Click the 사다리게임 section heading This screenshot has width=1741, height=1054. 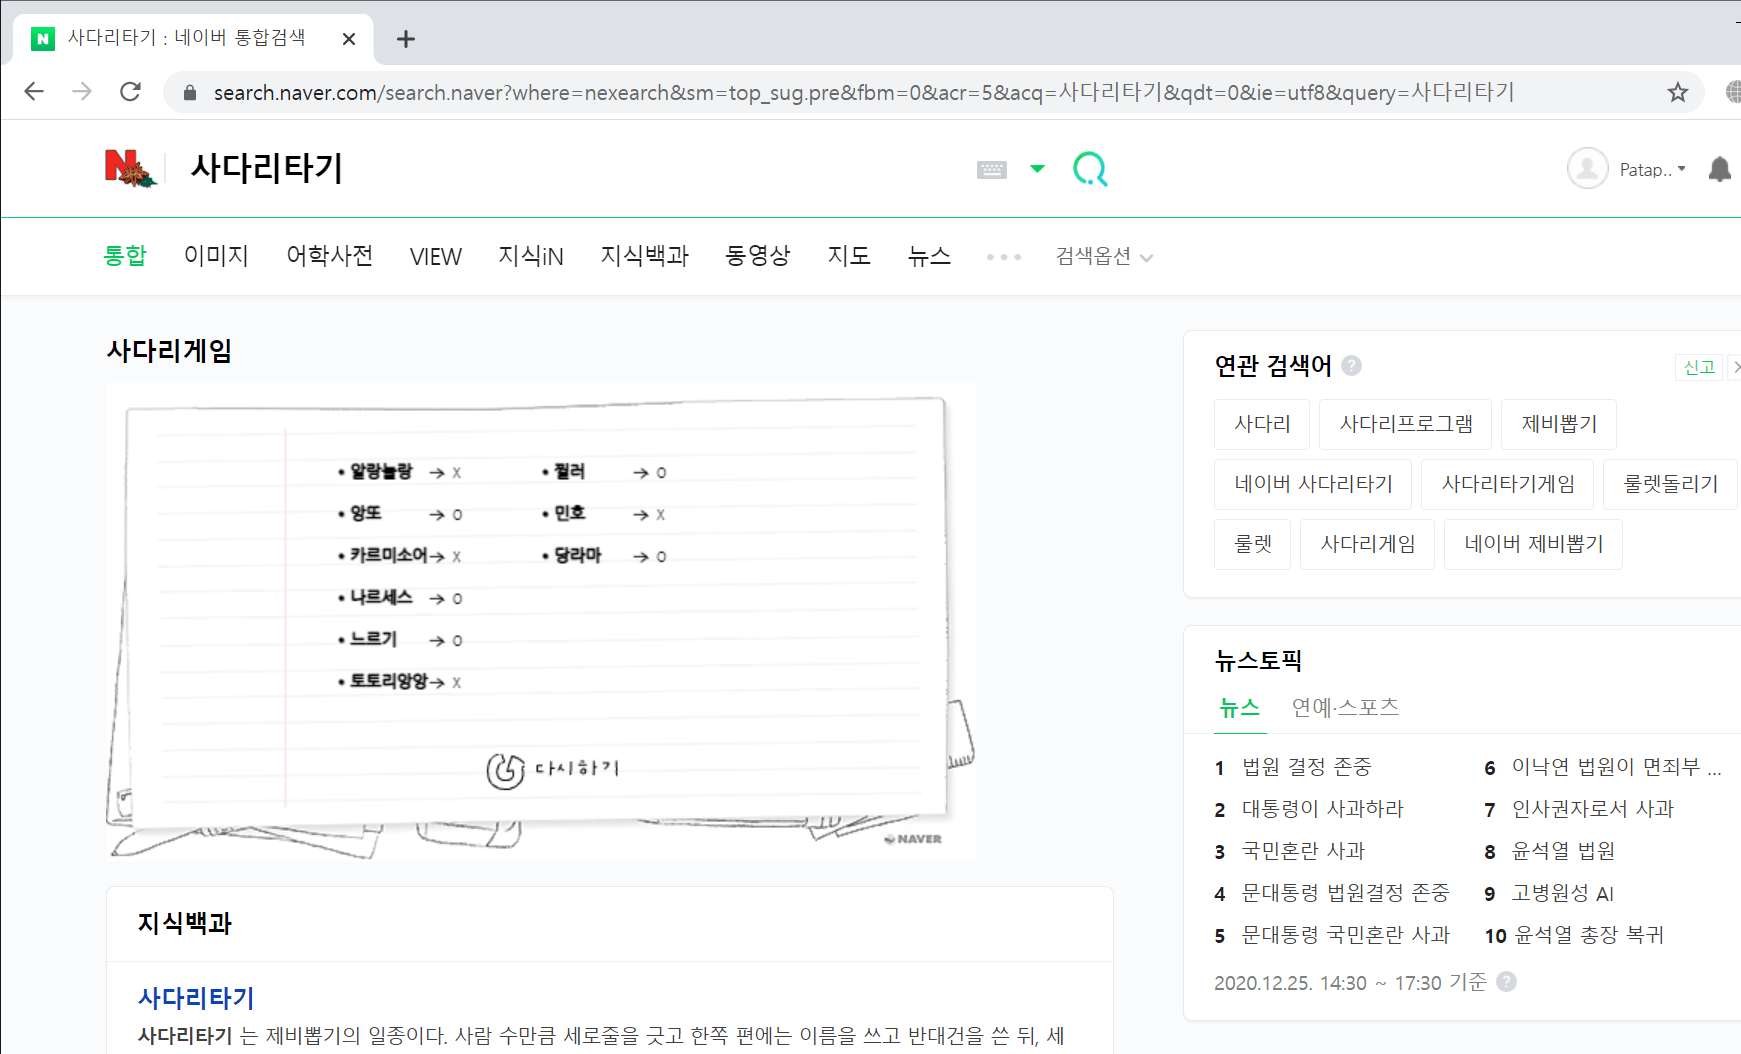(x=169, y=351)
